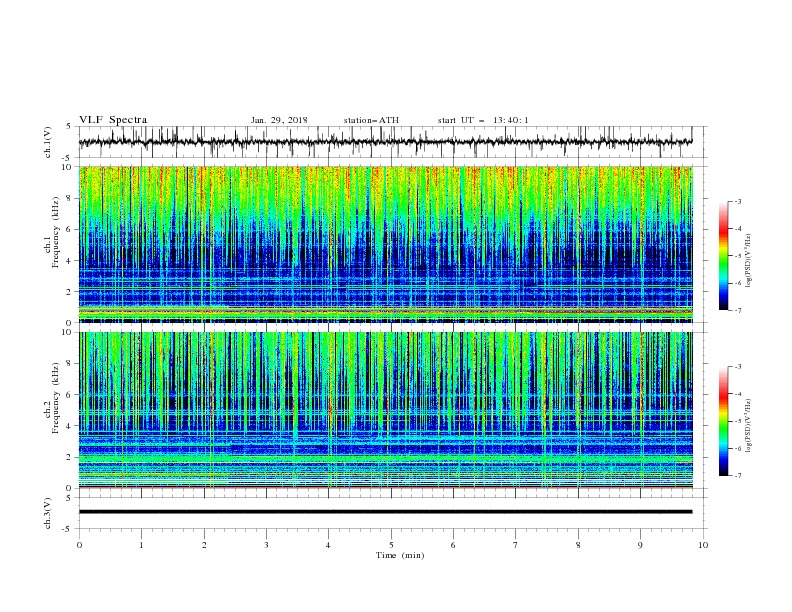Click the "4" frequency tick on ch.1 spectrogram

[x=70, y=261]
